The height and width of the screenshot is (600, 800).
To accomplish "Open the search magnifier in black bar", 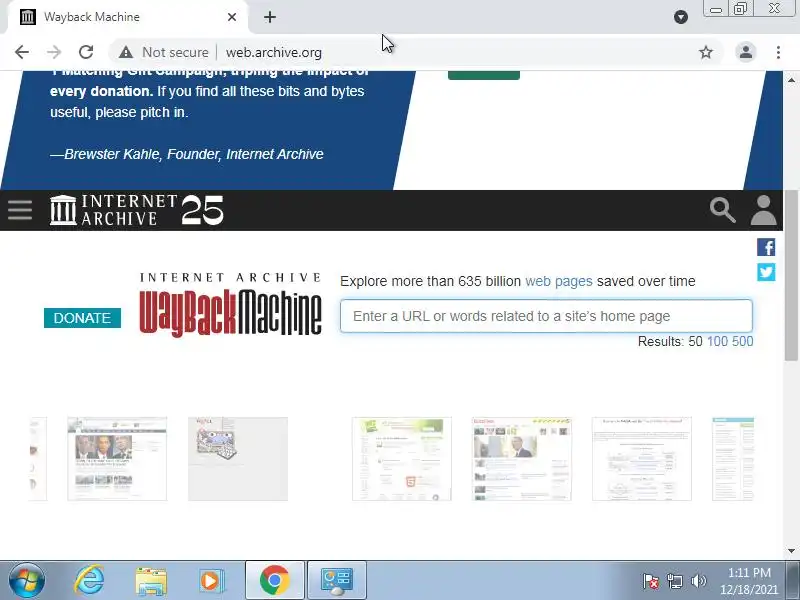I will coord(722,210).
